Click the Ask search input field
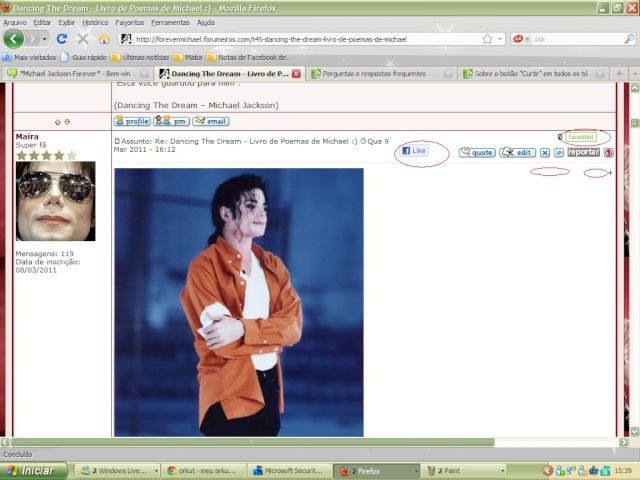This screenshot has width=640, height=480. [x=578, y=39]
